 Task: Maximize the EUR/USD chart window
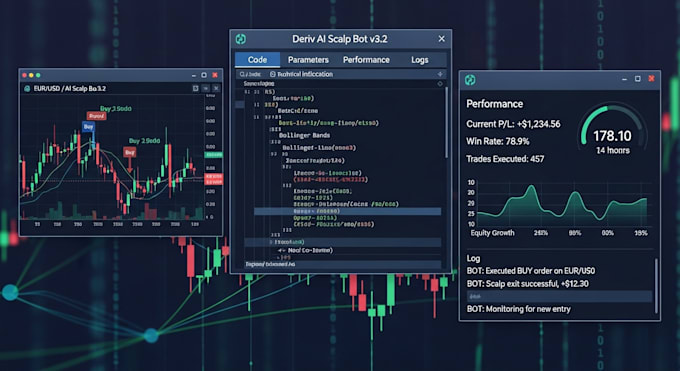click(x=204, y=75)
